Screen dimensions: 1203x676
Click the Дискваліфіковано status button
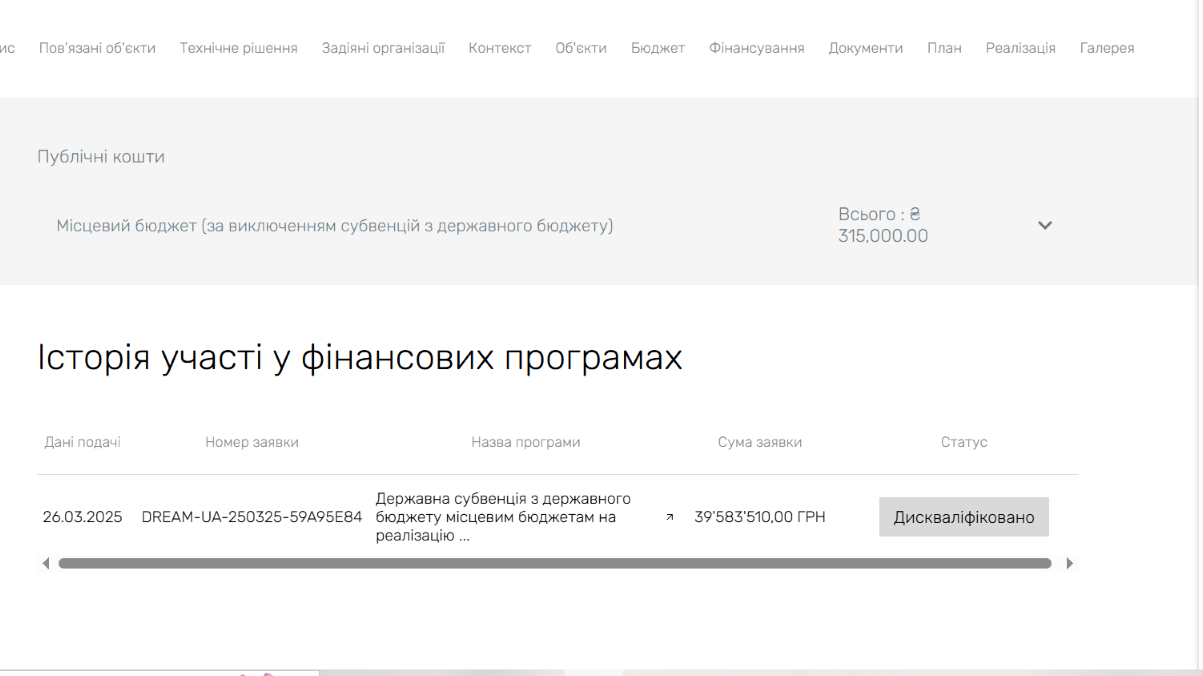pos(963,517)
